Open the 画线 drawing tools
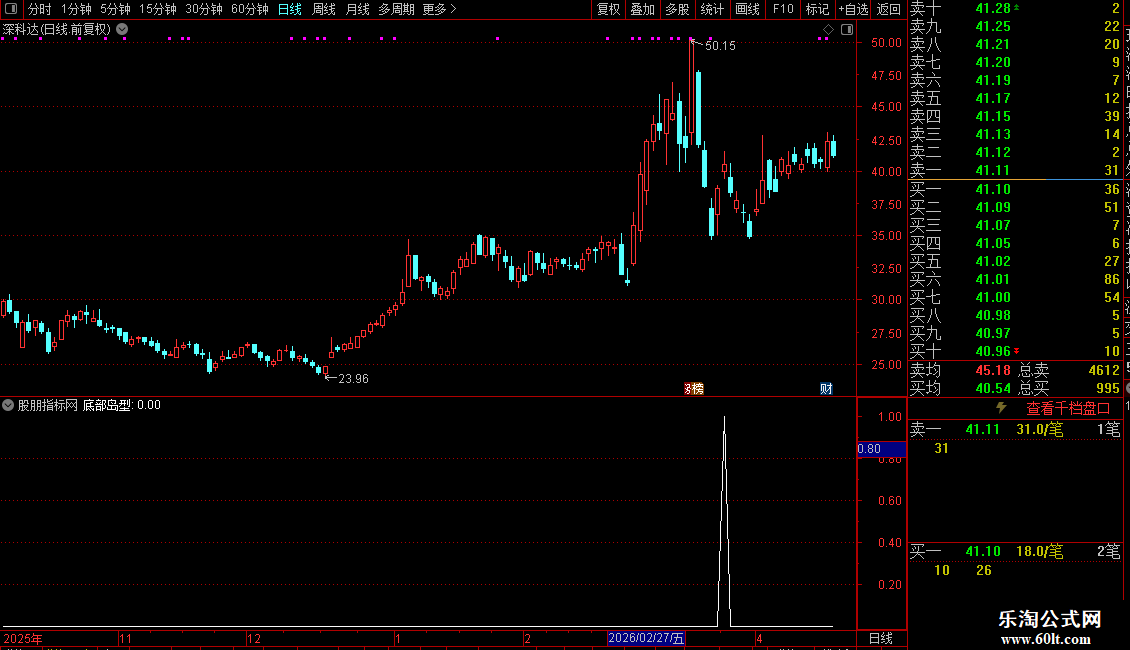 tap(747, 9)
